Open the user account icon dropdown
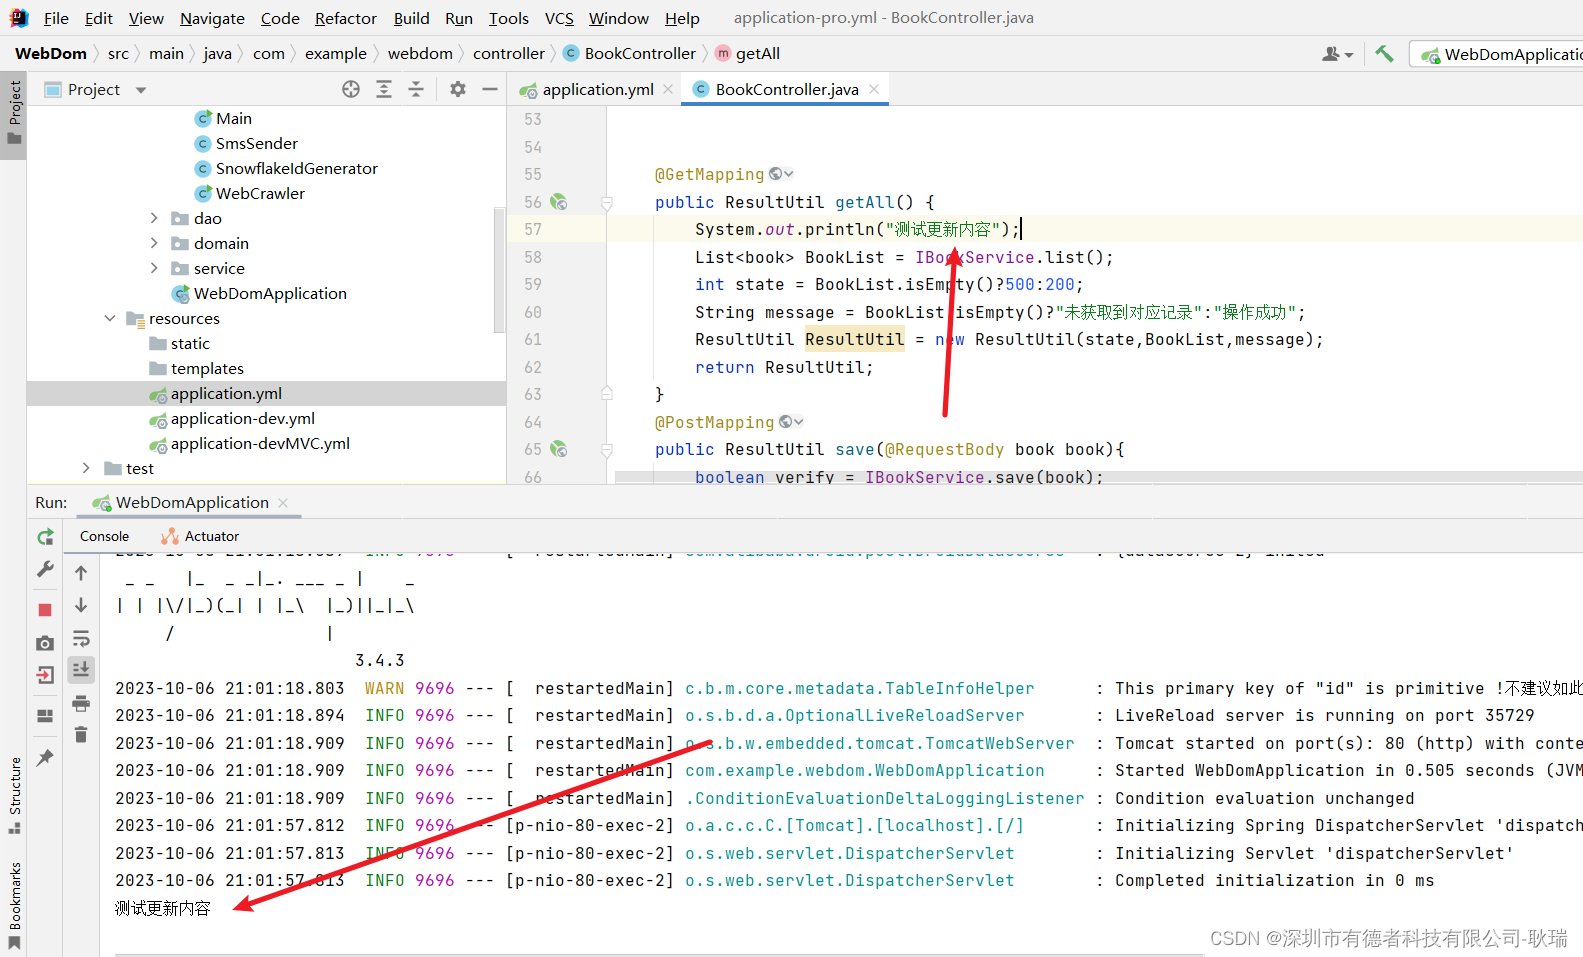The height and width of the screenshot is (957, 1583). pyautogui.click(x=1337, y=54)
